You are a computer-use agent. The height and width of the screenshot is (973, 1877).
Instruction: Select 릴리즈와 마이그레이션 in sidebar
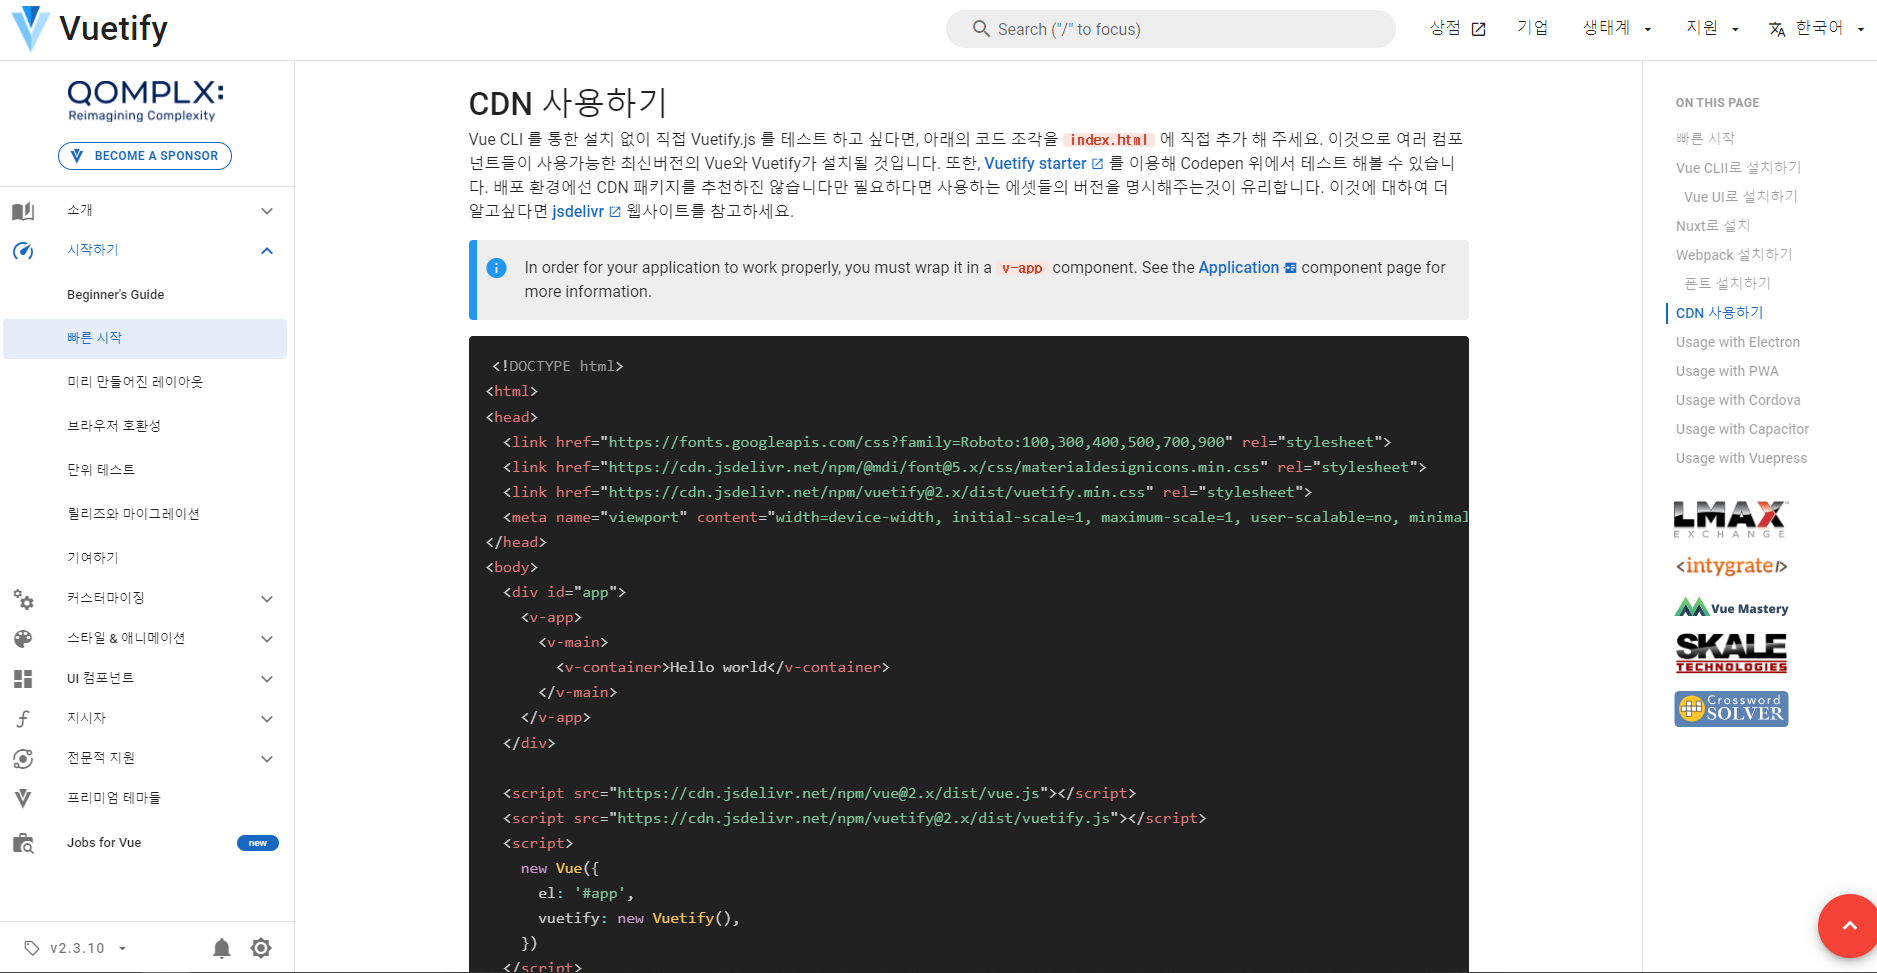(x=145, y=514)
